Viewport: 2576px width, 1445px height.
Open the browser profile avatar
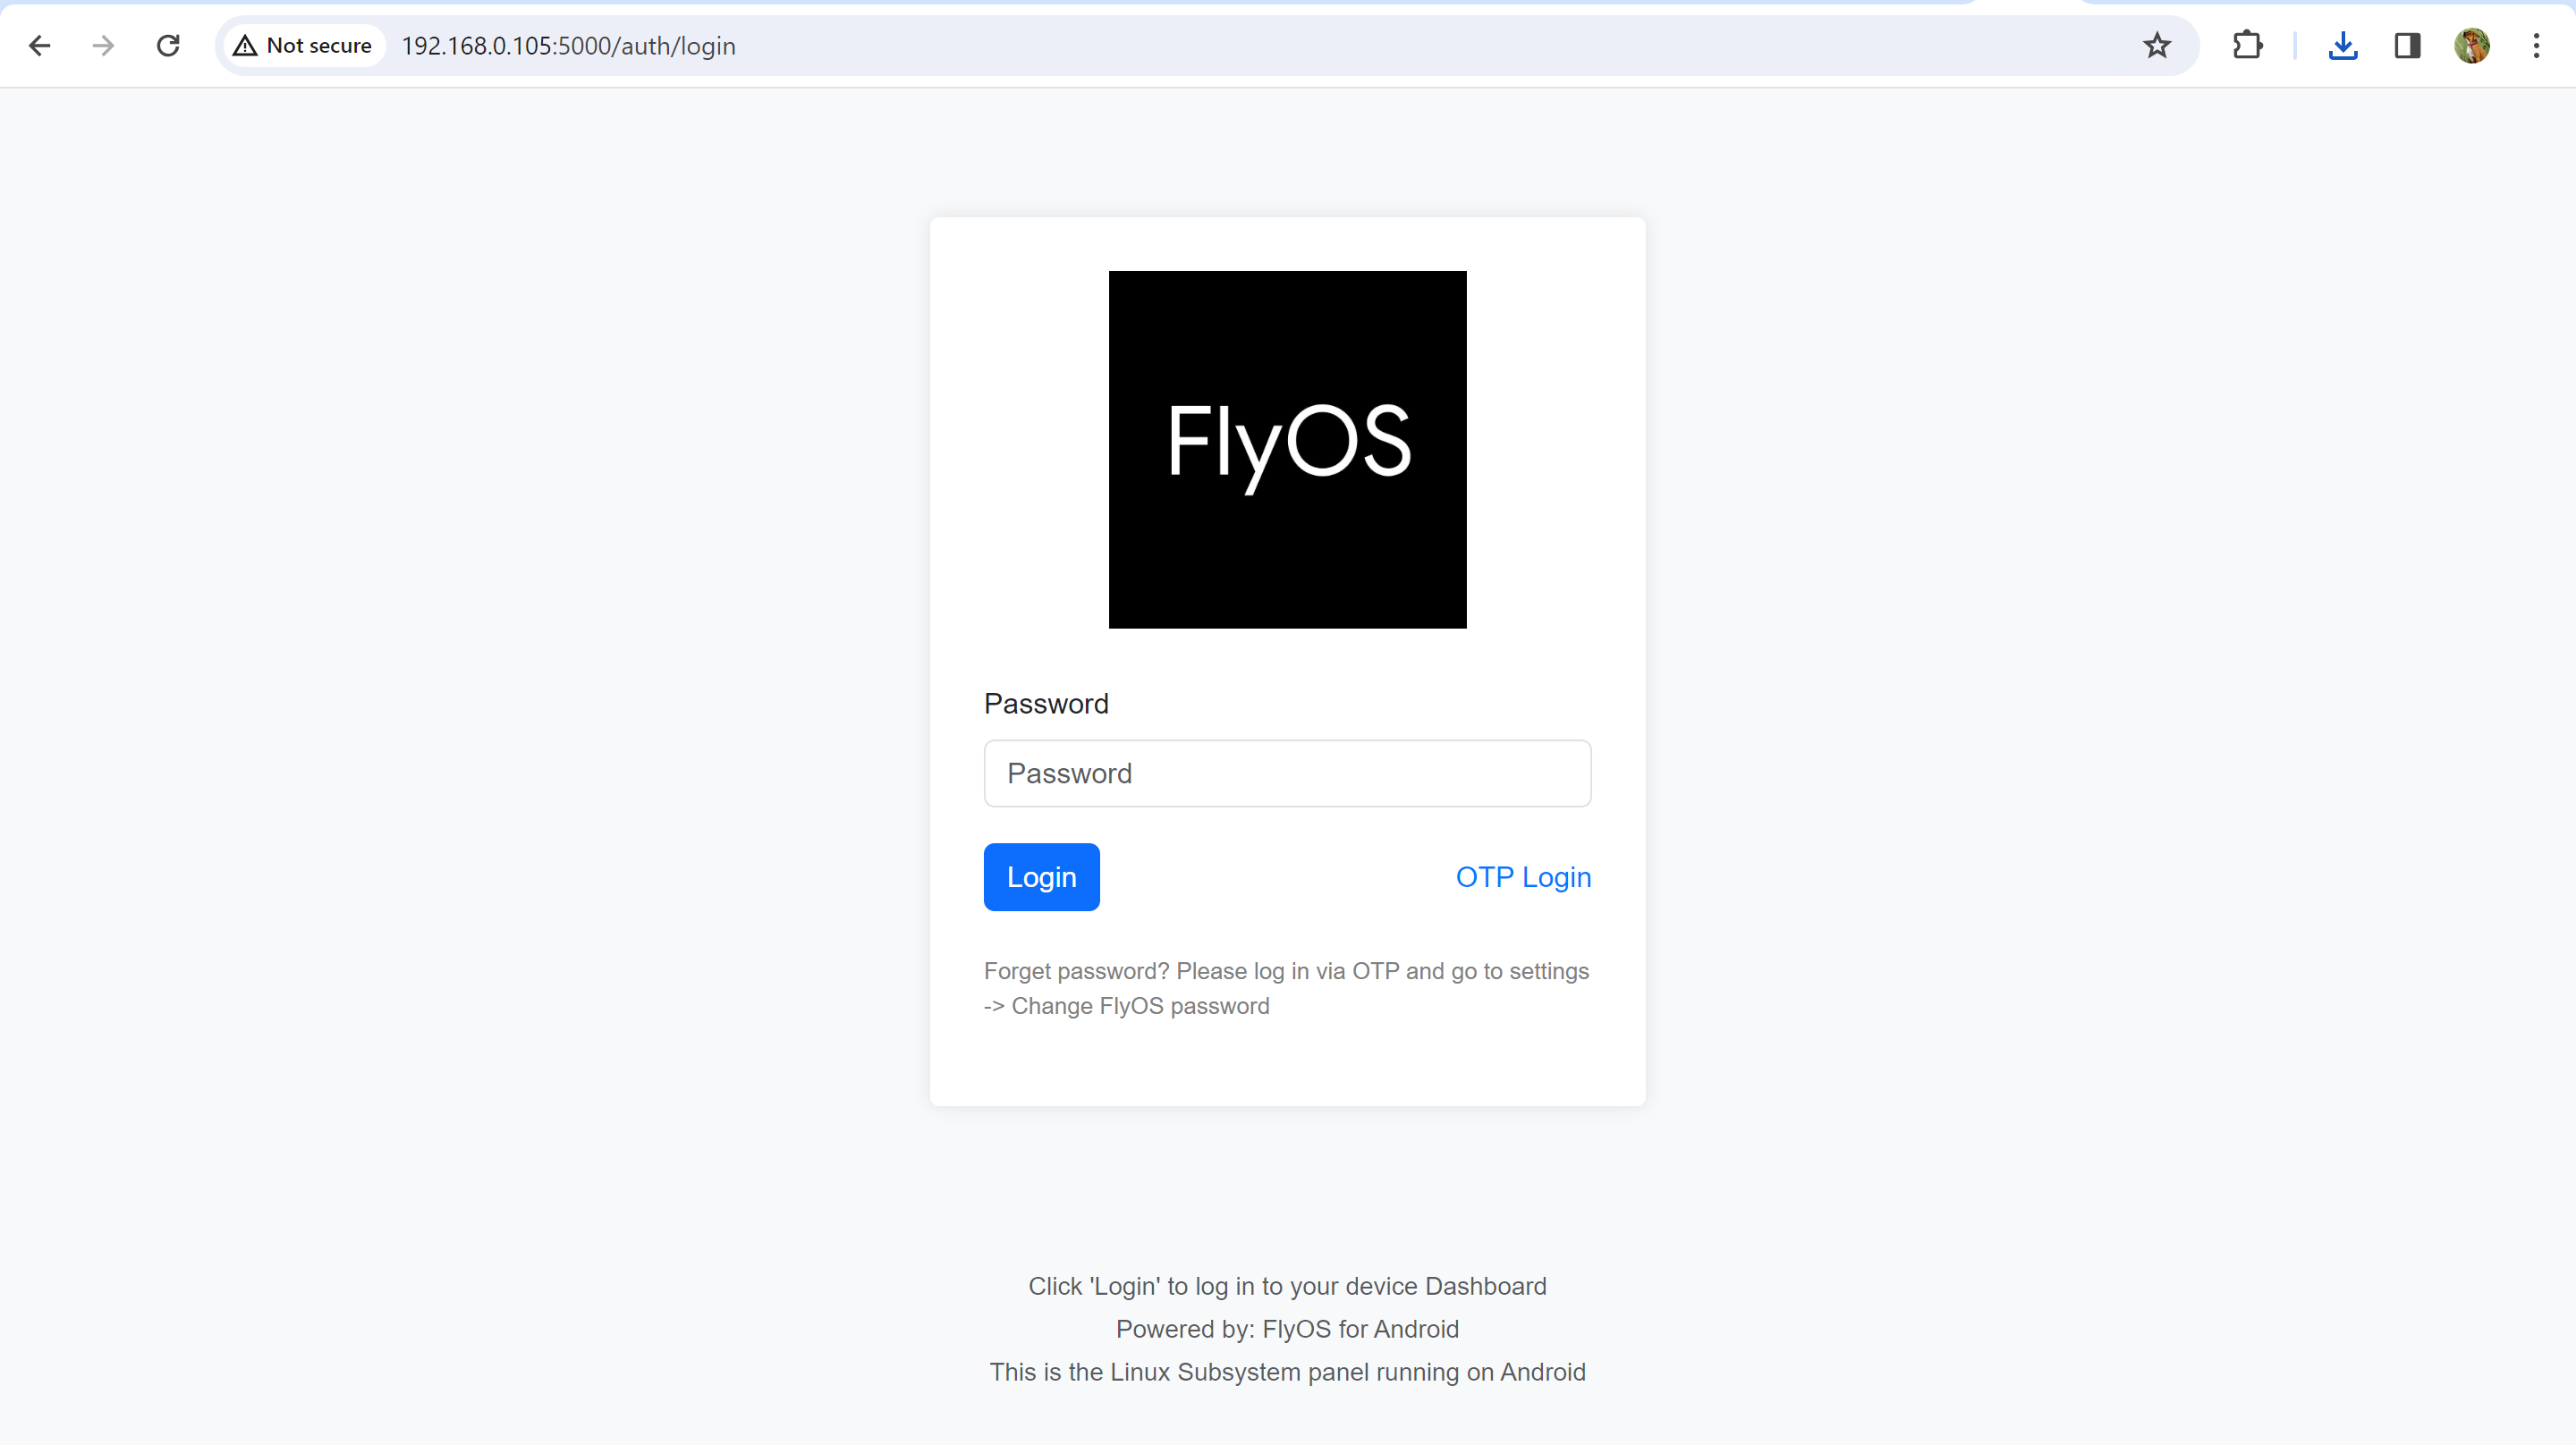click(x=2472, y=45)
